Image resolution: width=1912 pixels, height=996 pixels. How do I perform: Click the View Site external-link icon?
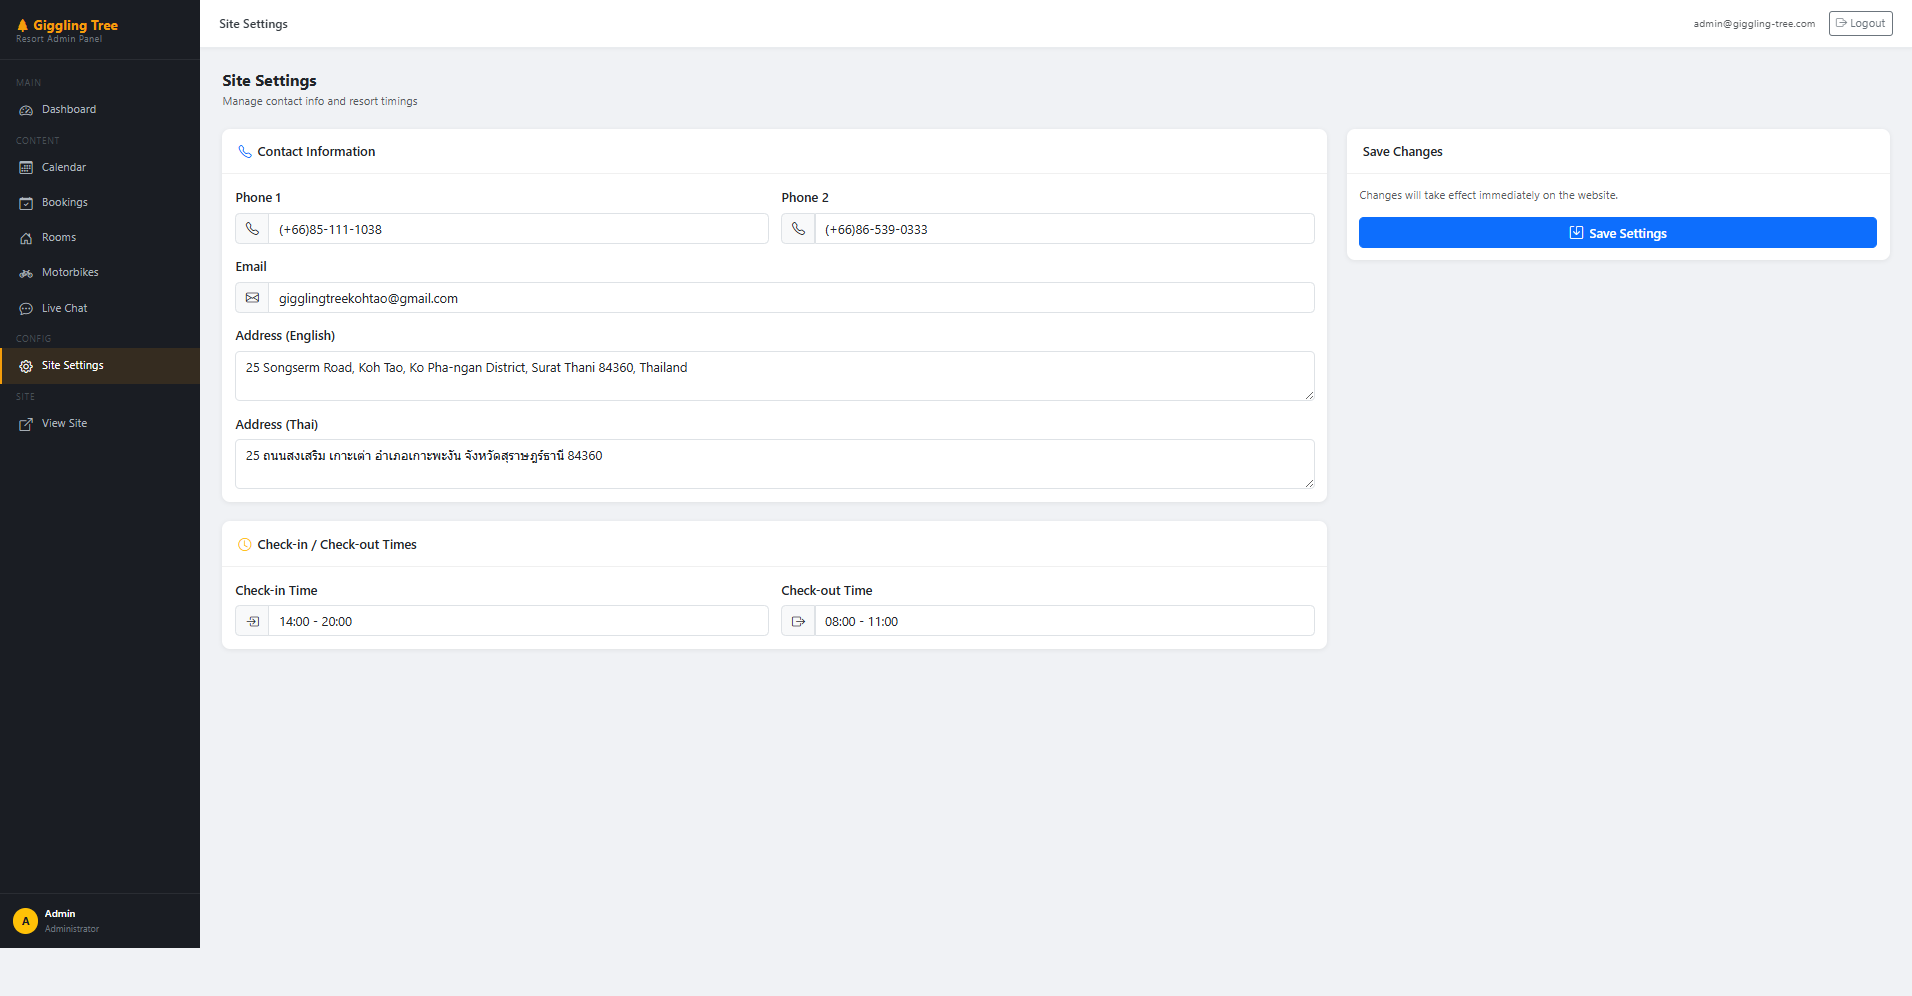[x=26, y=424]
